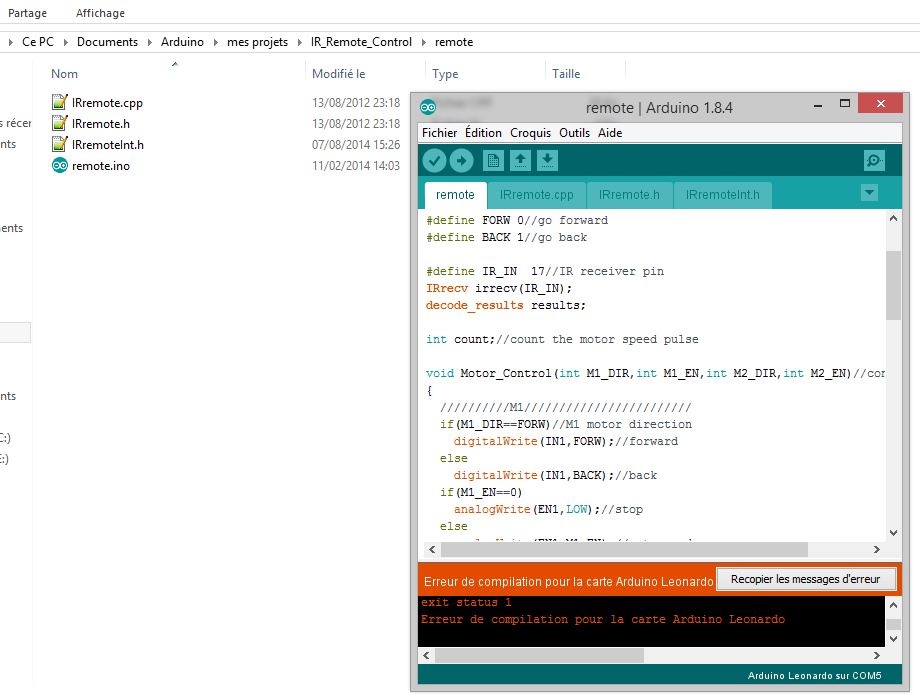
Task: Create new sketch with New icon
Action: point(493,160)
